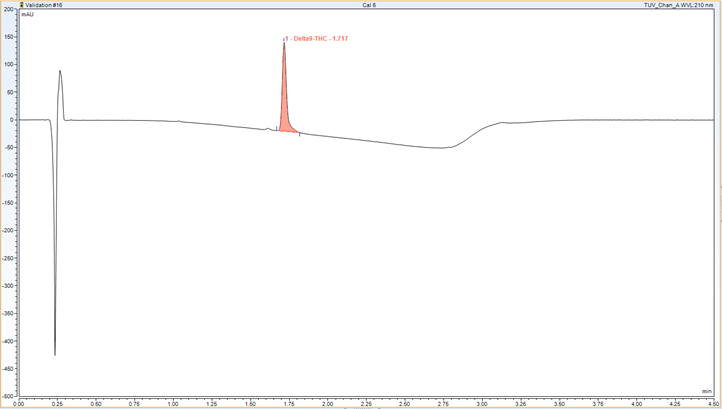Click the Cal 6 injection title
The width and height of the screenshot is (722, 409).
point(368,5)
